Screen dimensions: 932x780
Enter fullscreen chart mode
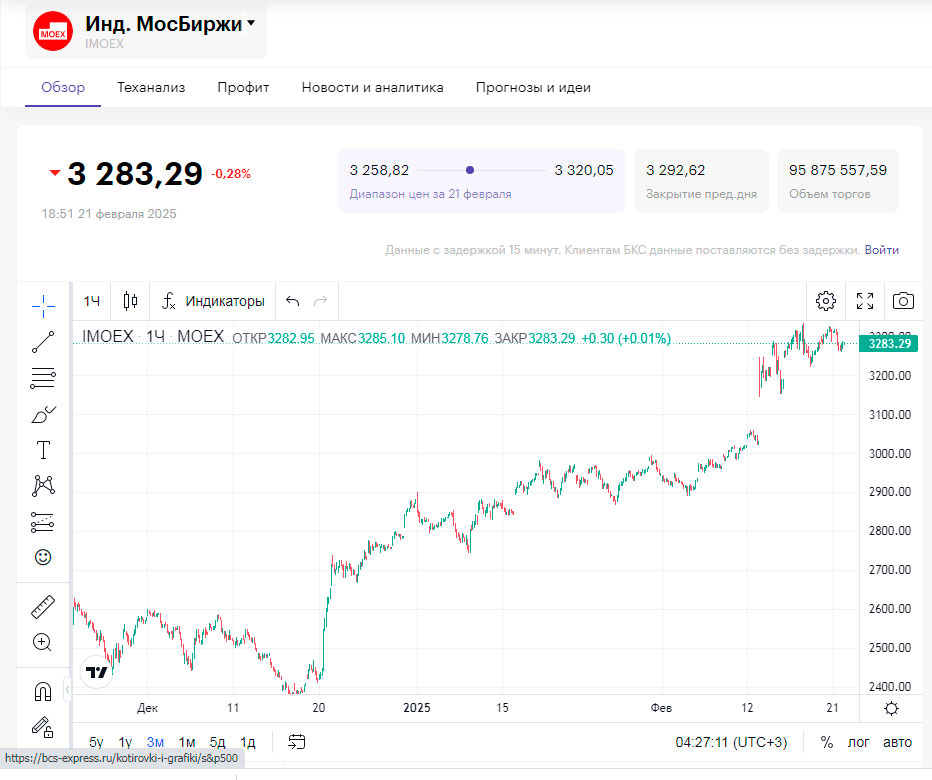(865, 301)
